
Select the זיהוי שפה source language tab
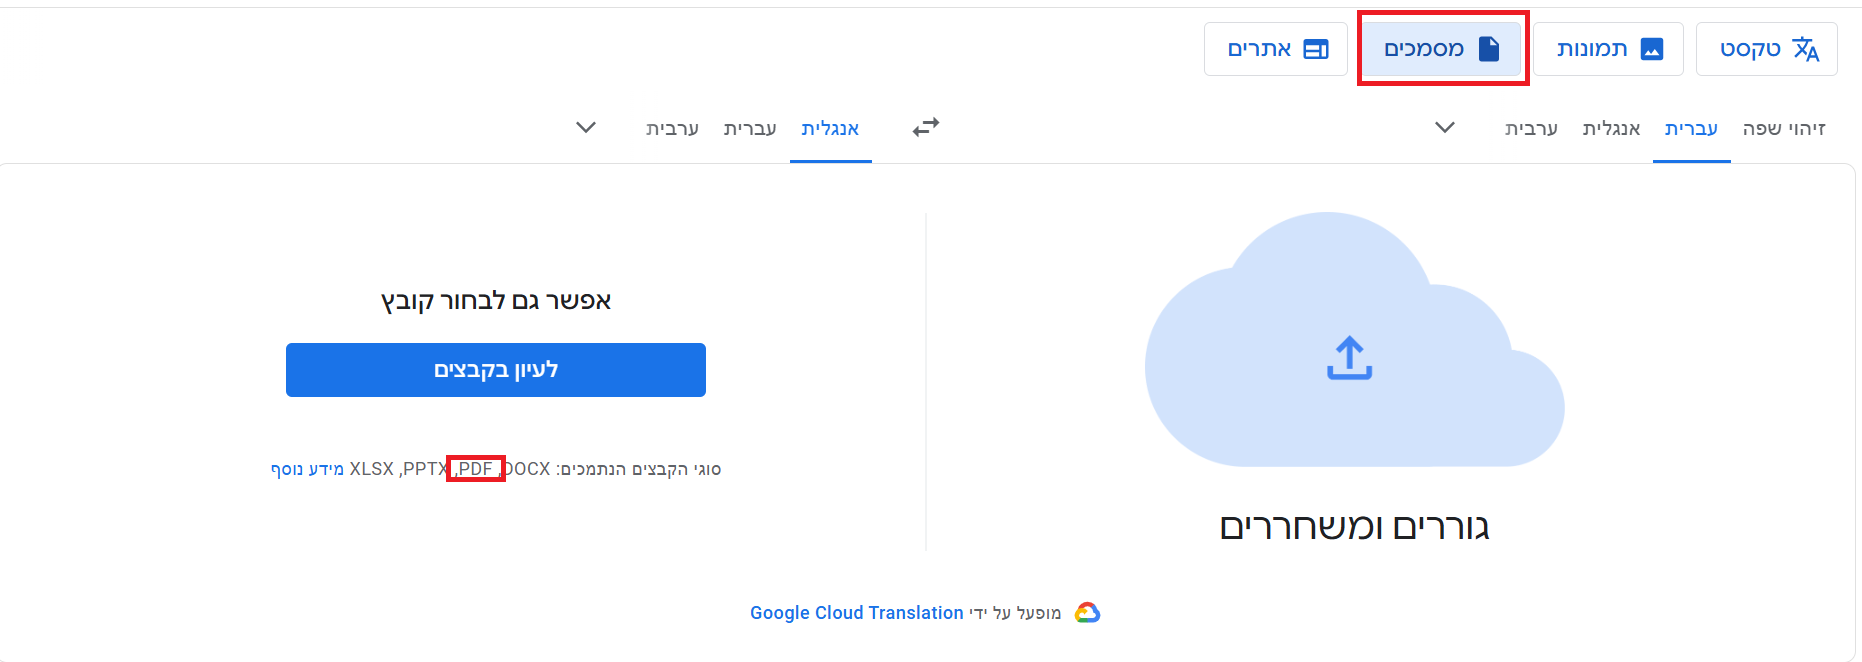(x=1784, y=129)
